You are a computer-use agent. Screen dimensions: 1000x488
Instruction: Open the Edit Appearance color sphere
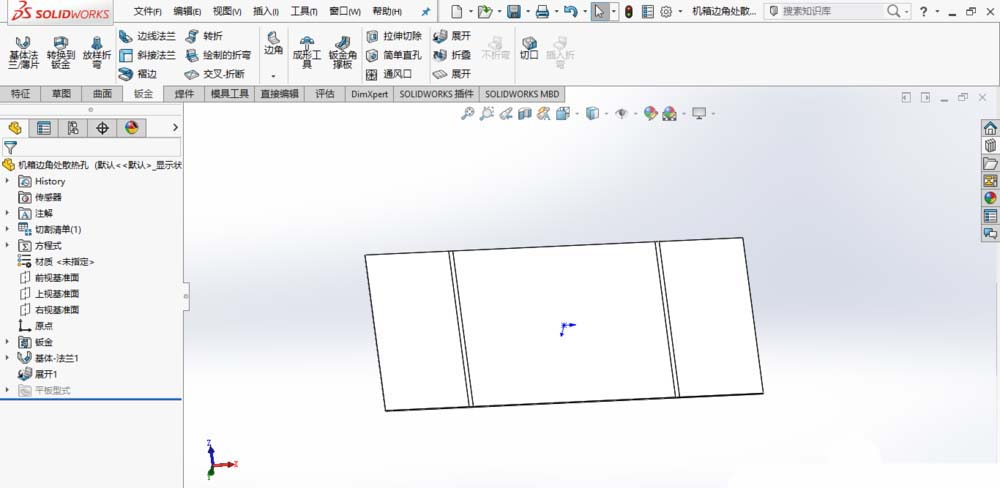pos(650,114)
